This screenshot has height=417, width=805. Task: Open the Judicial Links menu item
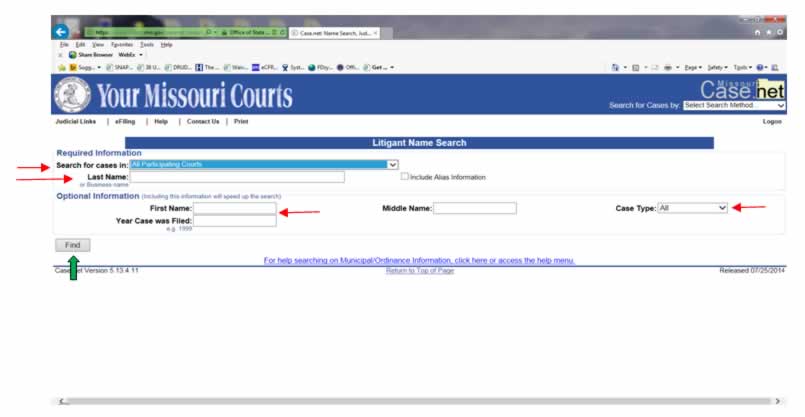click(x=76, y=122)
